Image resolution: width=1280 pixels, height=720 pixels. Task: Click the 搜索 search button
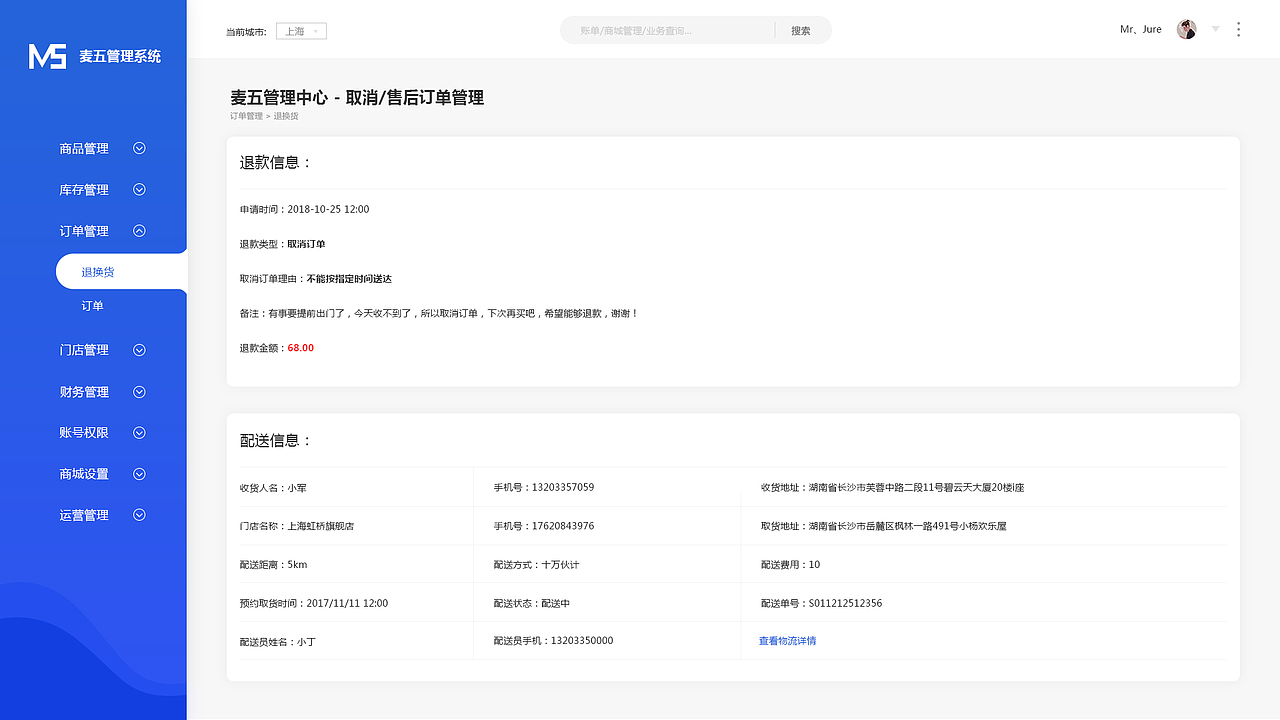click(x=801, y=31)
